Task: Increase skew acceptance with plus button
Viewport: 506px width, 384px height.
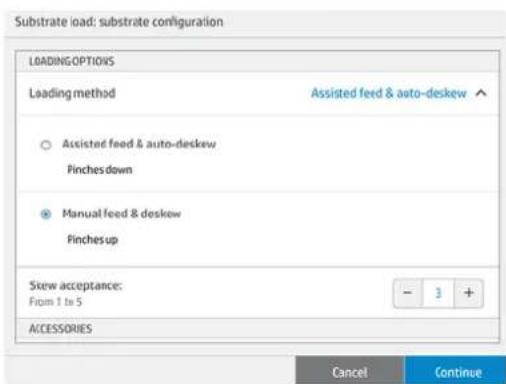Action: point(469,293)
